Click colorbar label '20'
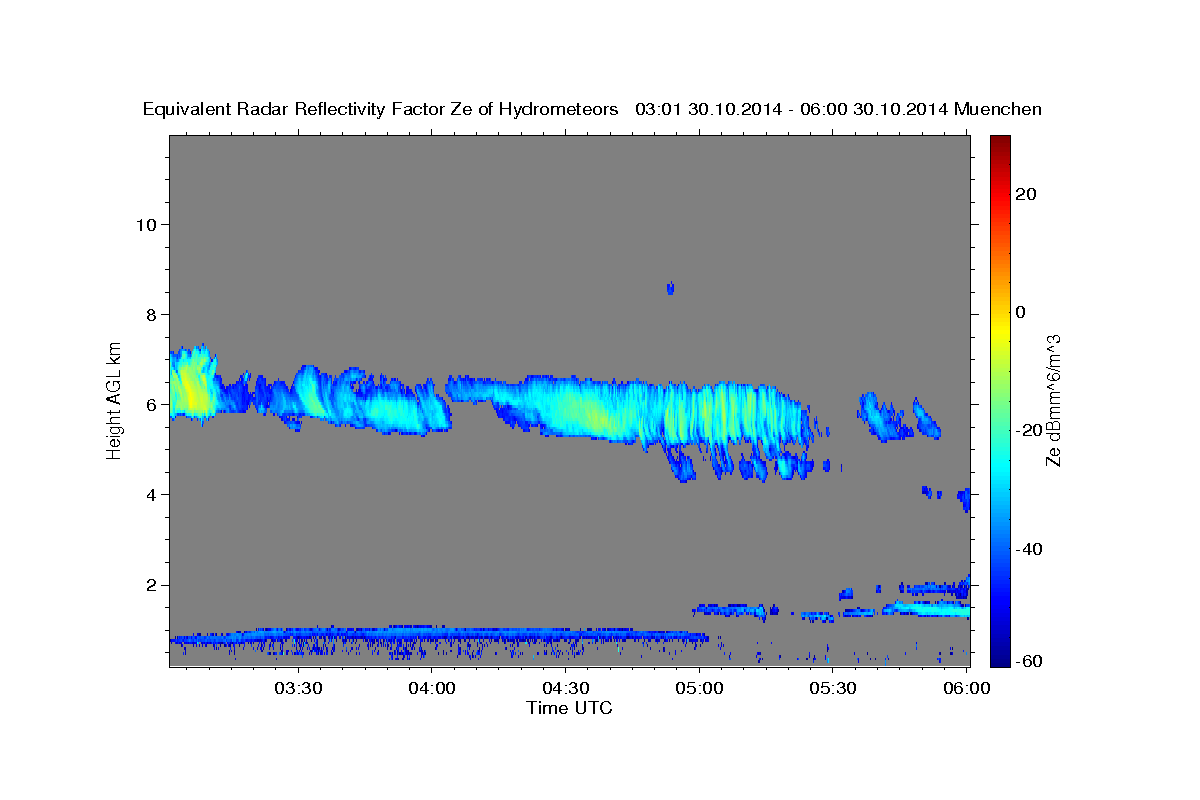Image resolution: width=1200 pixels, height=800 pixels. [1027, 194]
